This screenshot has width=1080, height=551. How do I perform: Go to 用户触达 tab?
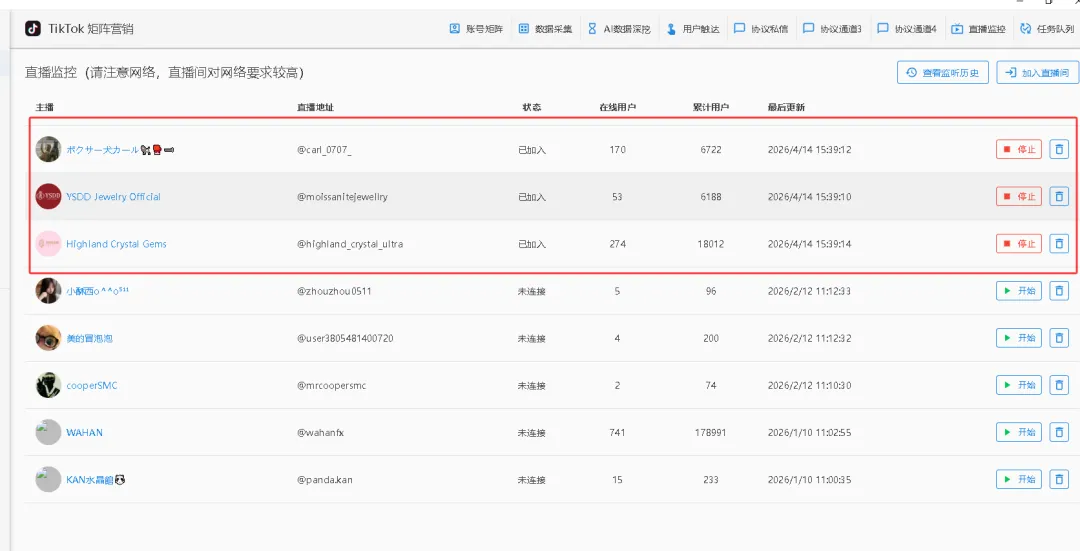(x=693, y=29)
